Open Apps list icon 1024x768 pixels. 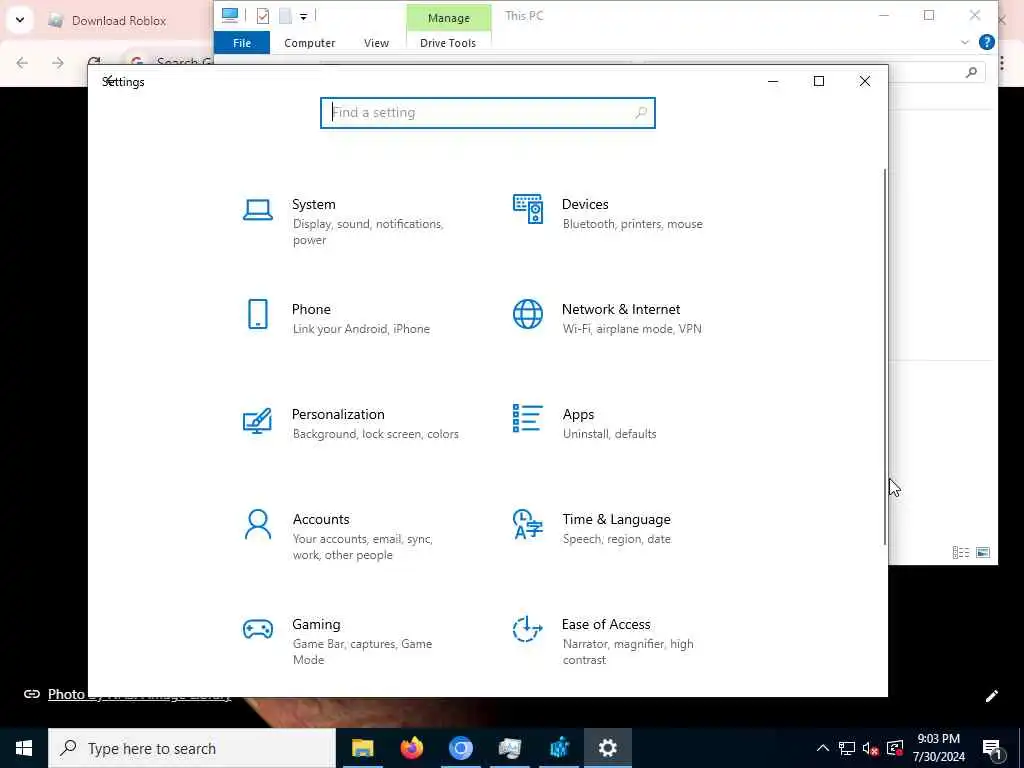coord(528,418)
